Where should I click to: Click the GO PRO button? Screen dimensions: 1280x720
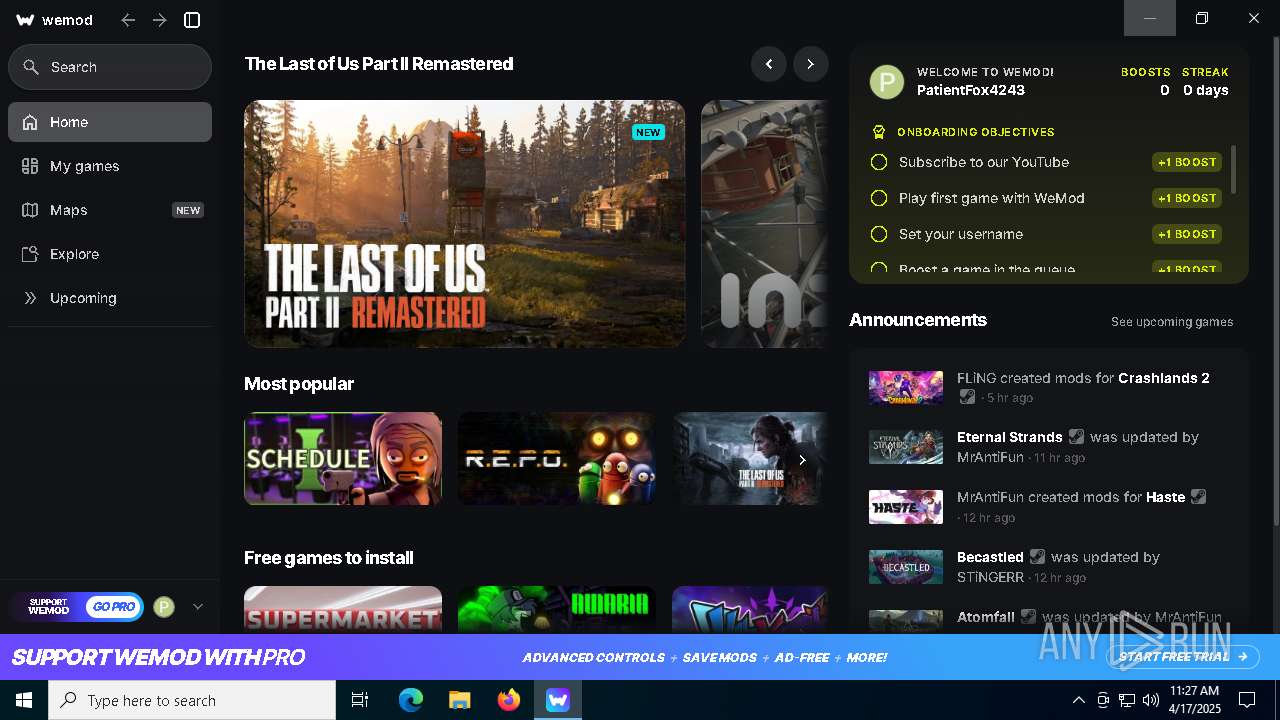[x=113, y=606]
